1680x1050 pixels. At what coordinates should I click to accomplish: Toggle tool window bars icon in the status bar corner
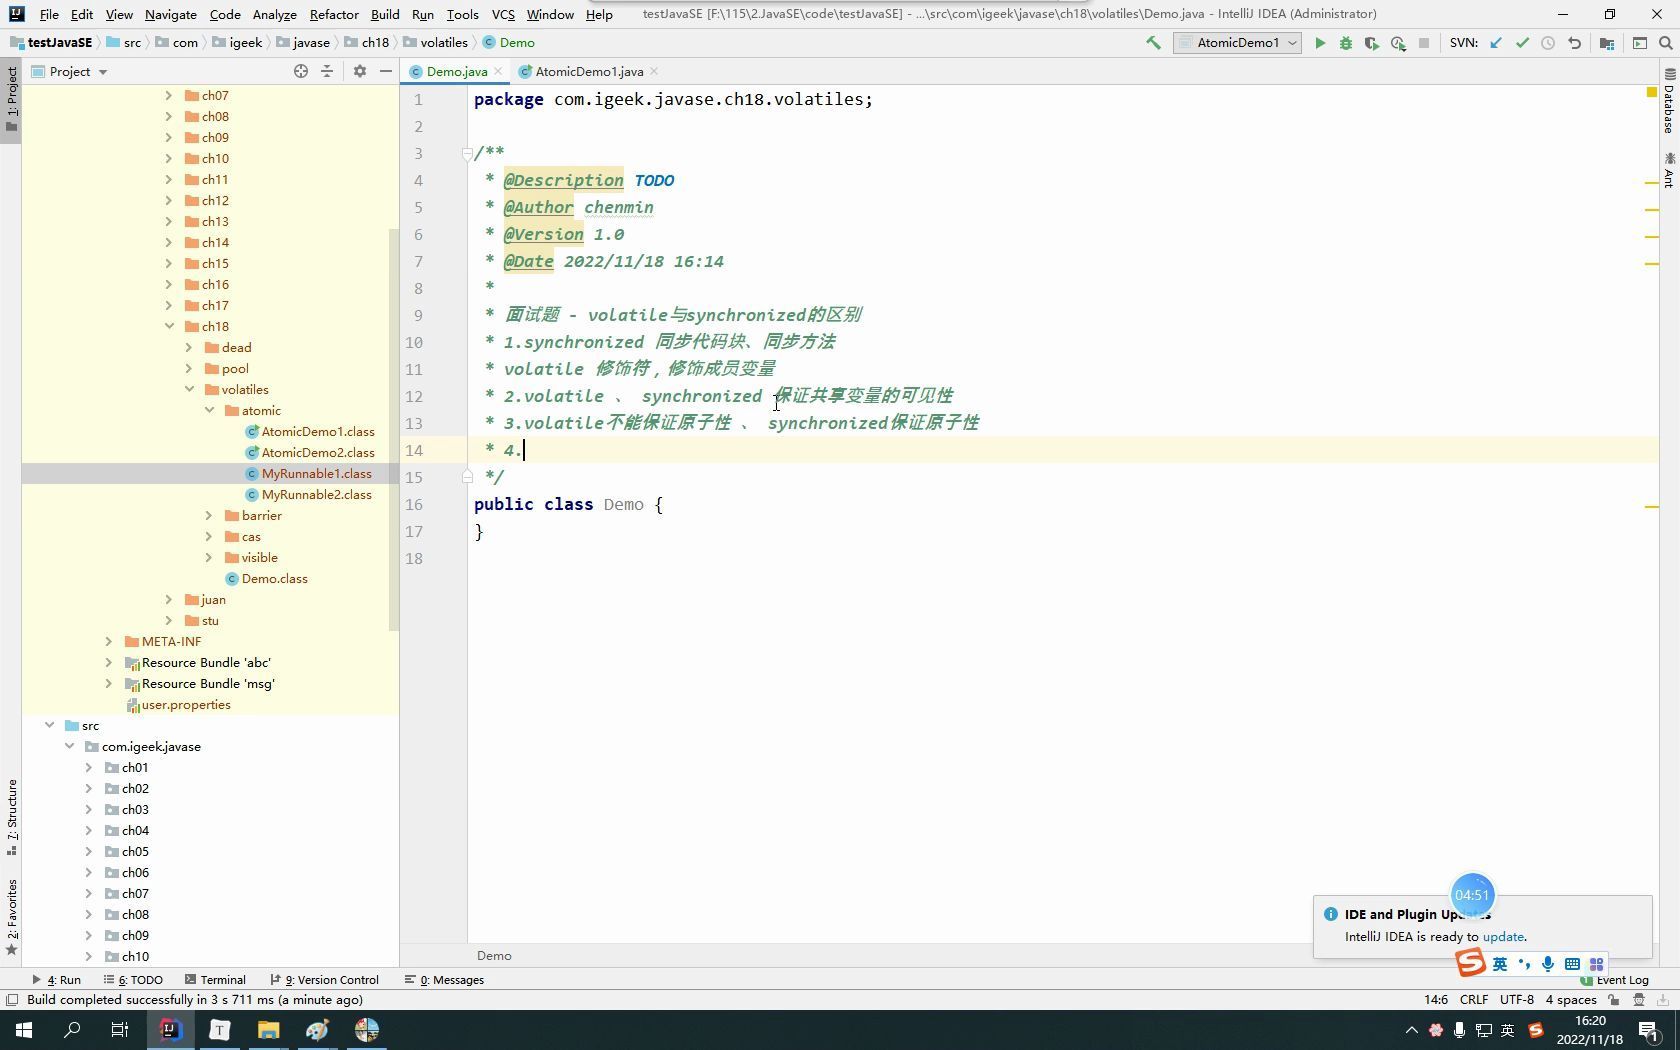(12, 1000)
